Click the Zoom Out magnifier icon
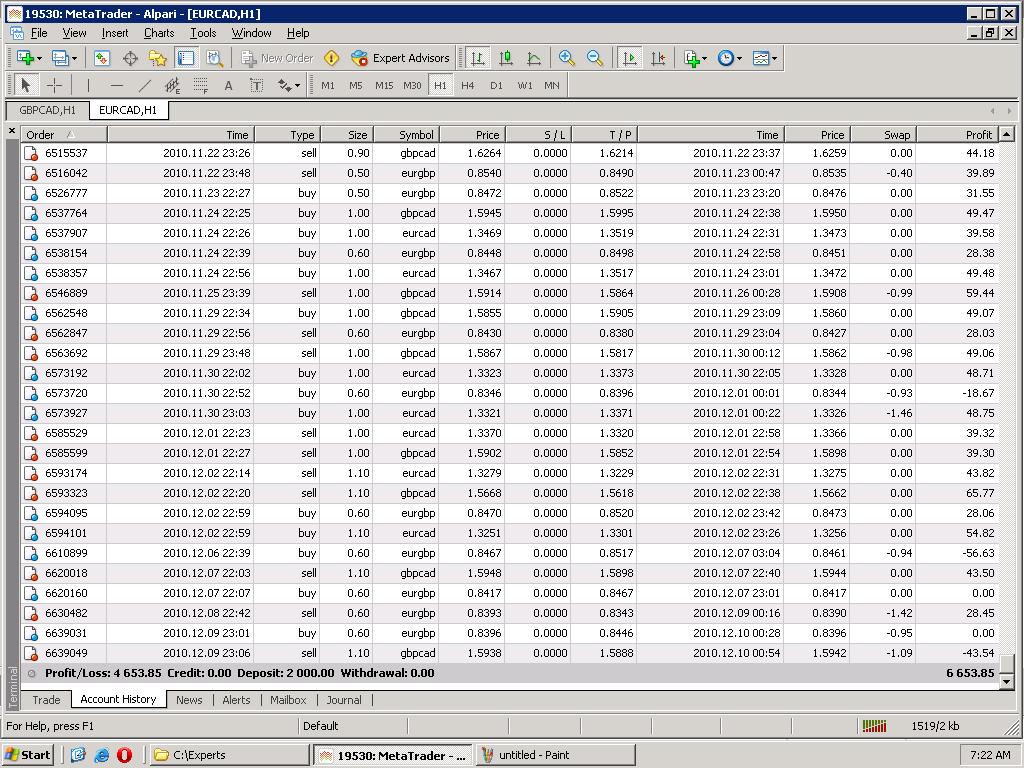 [x=595, y=58]
